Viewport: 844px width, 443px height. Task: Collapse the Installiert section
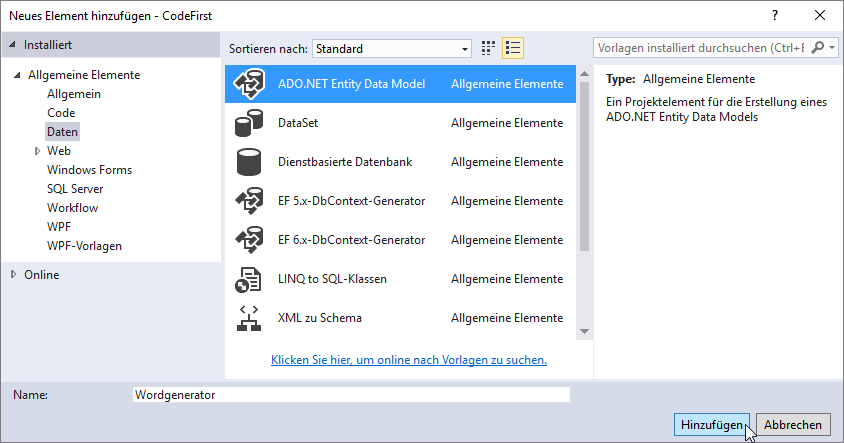[x=12, y=45]
